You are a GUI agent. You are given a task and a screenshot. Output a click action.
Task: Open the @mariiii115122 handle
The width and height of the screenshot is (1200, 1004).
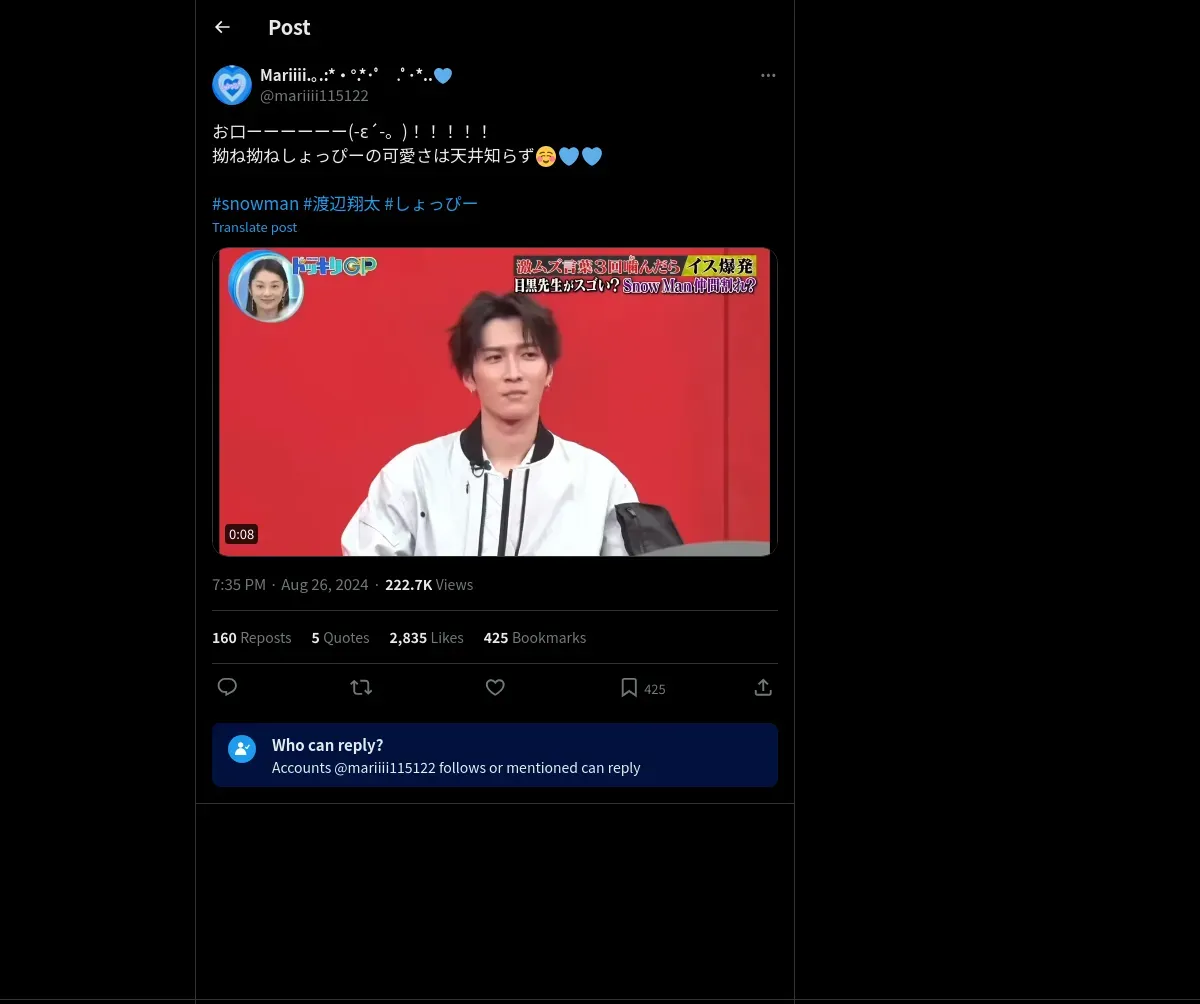[x=314, y=96]
